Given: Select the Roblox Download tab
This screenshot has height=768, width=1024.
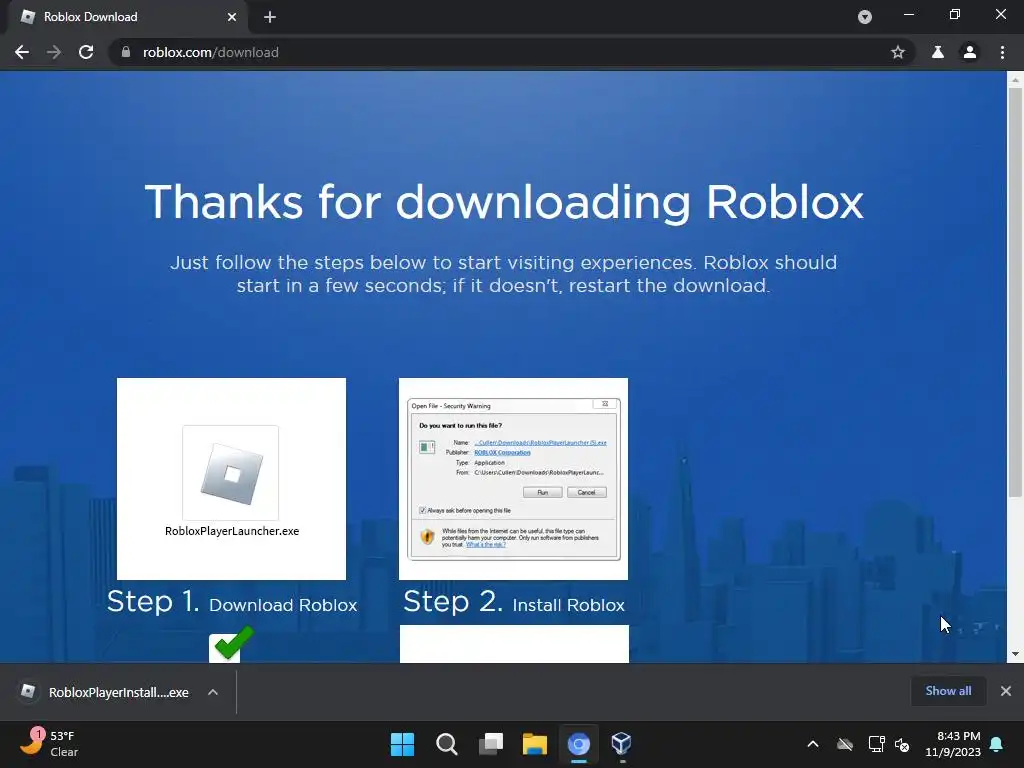Looking at the screenshot, I should (x=128, y=17).
